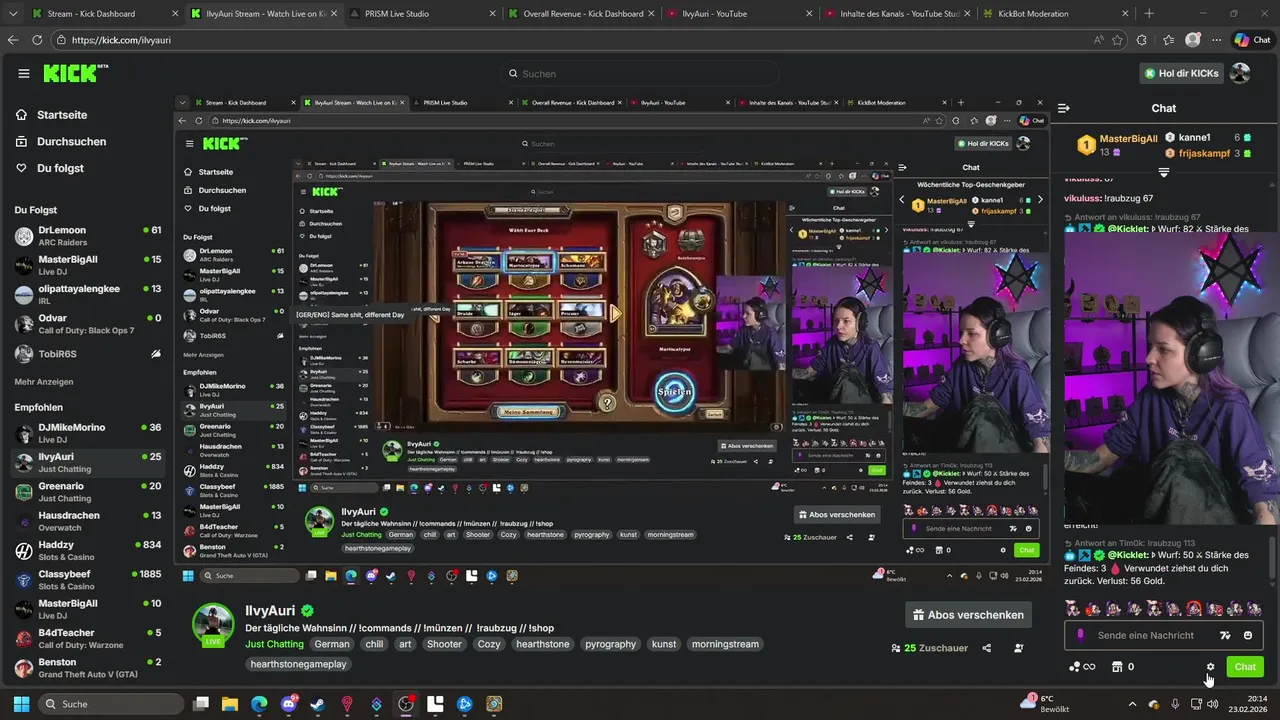Image resolution: width=1280 pixels, height=720 pixels.
Task: Click the chat scrollbar
Action: tap(1273, 560)
